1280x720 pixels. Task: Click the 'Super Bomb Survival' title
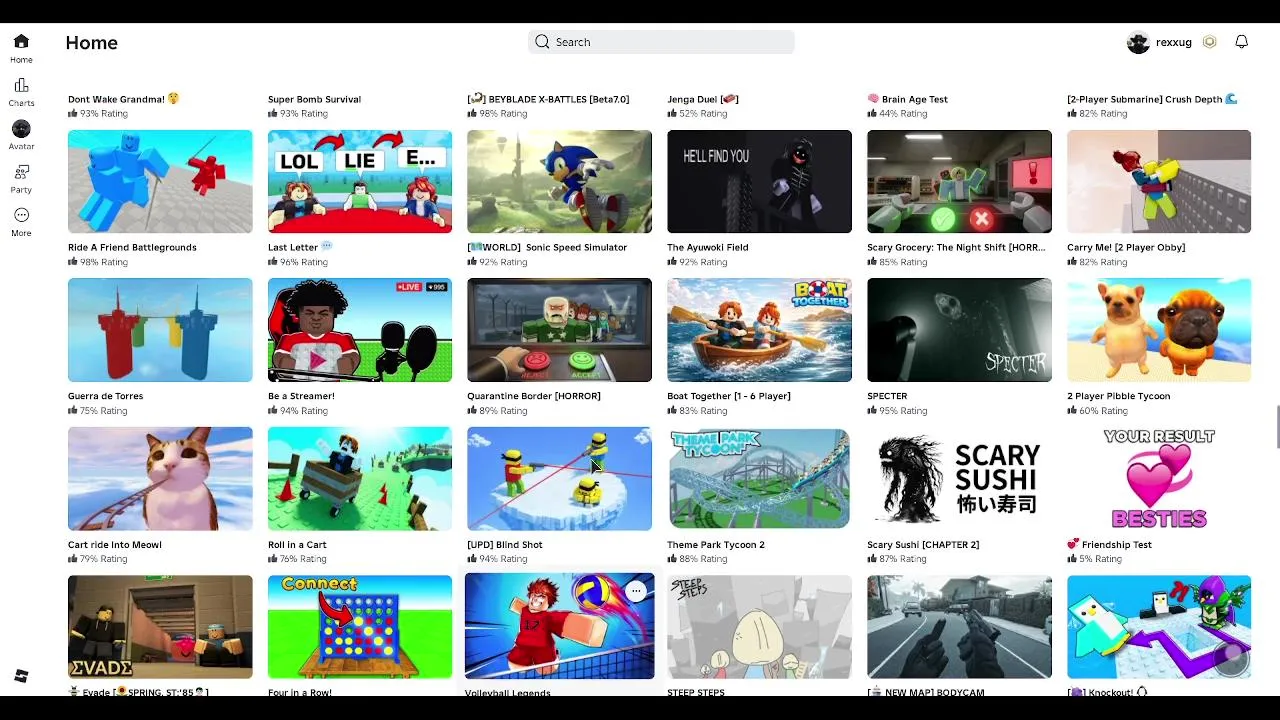click(314, 99)
